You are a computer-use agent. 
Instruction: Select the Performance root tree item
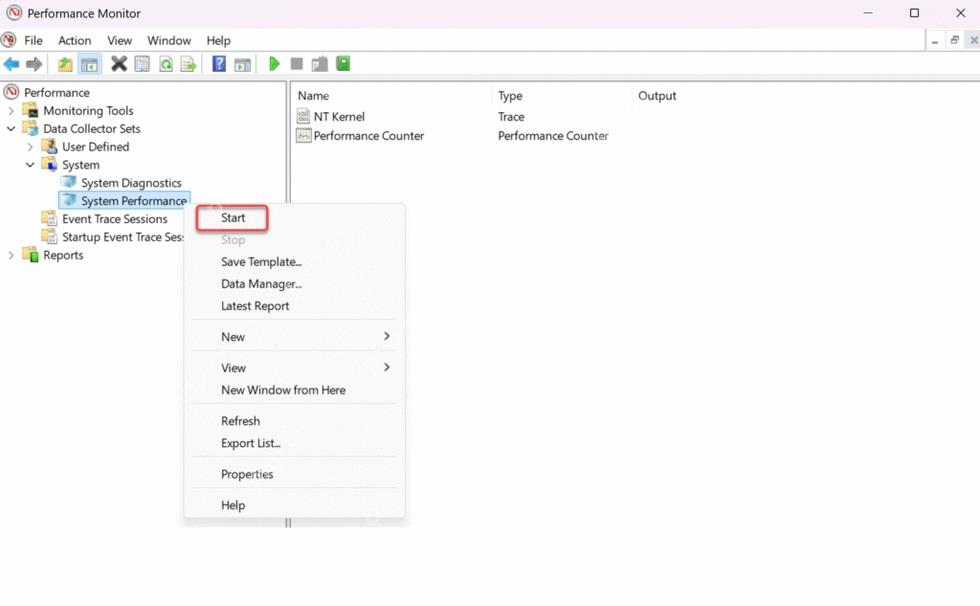coord(56,92)
